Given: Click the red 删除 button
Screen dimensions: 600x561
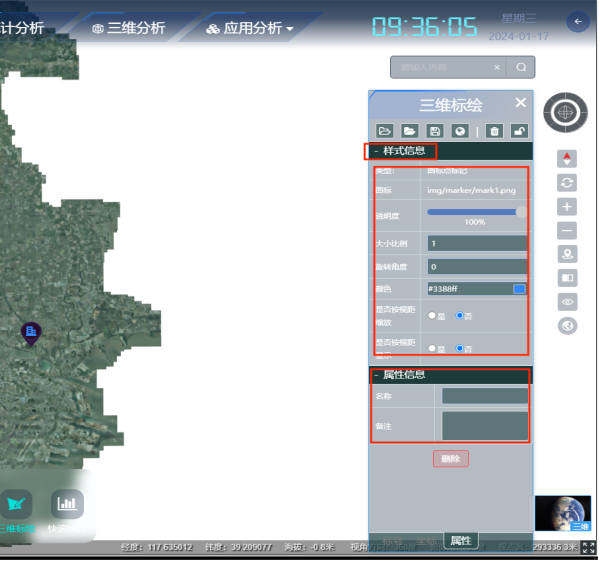Looking at the screenshot, I should [451, 458].
